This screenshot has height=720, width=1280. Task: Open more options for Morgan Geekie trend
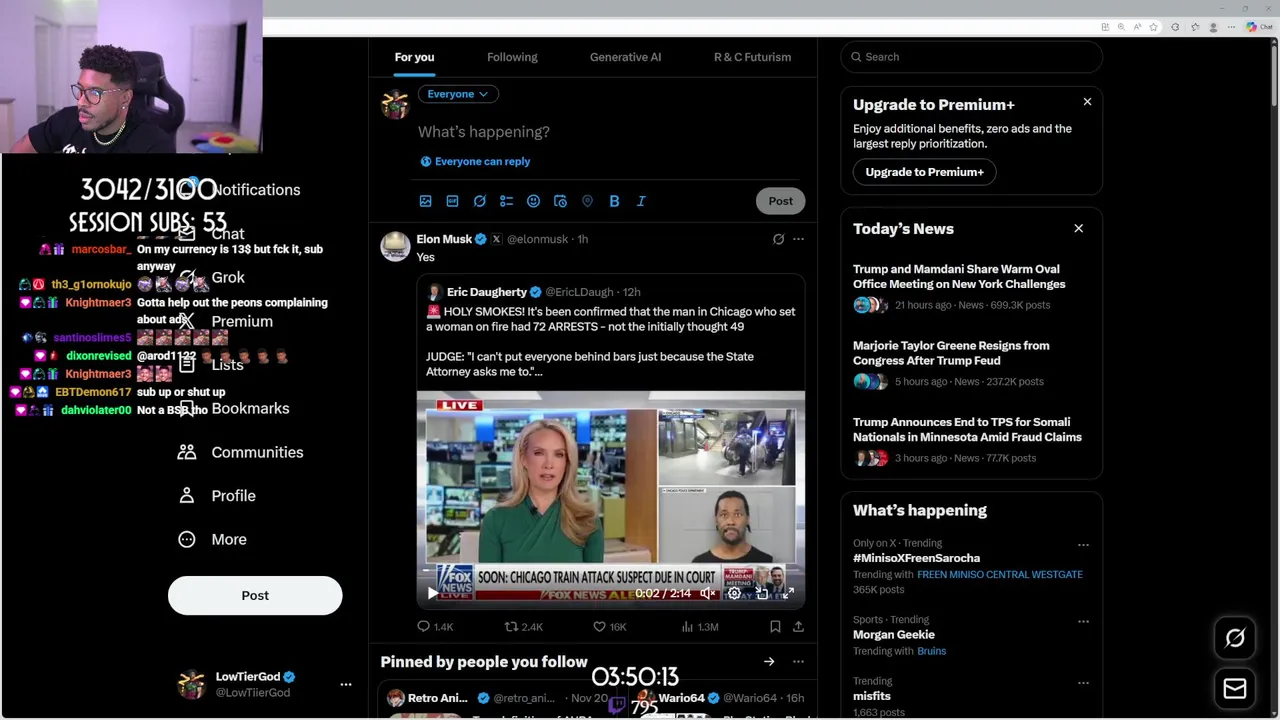click(1083, 621)
